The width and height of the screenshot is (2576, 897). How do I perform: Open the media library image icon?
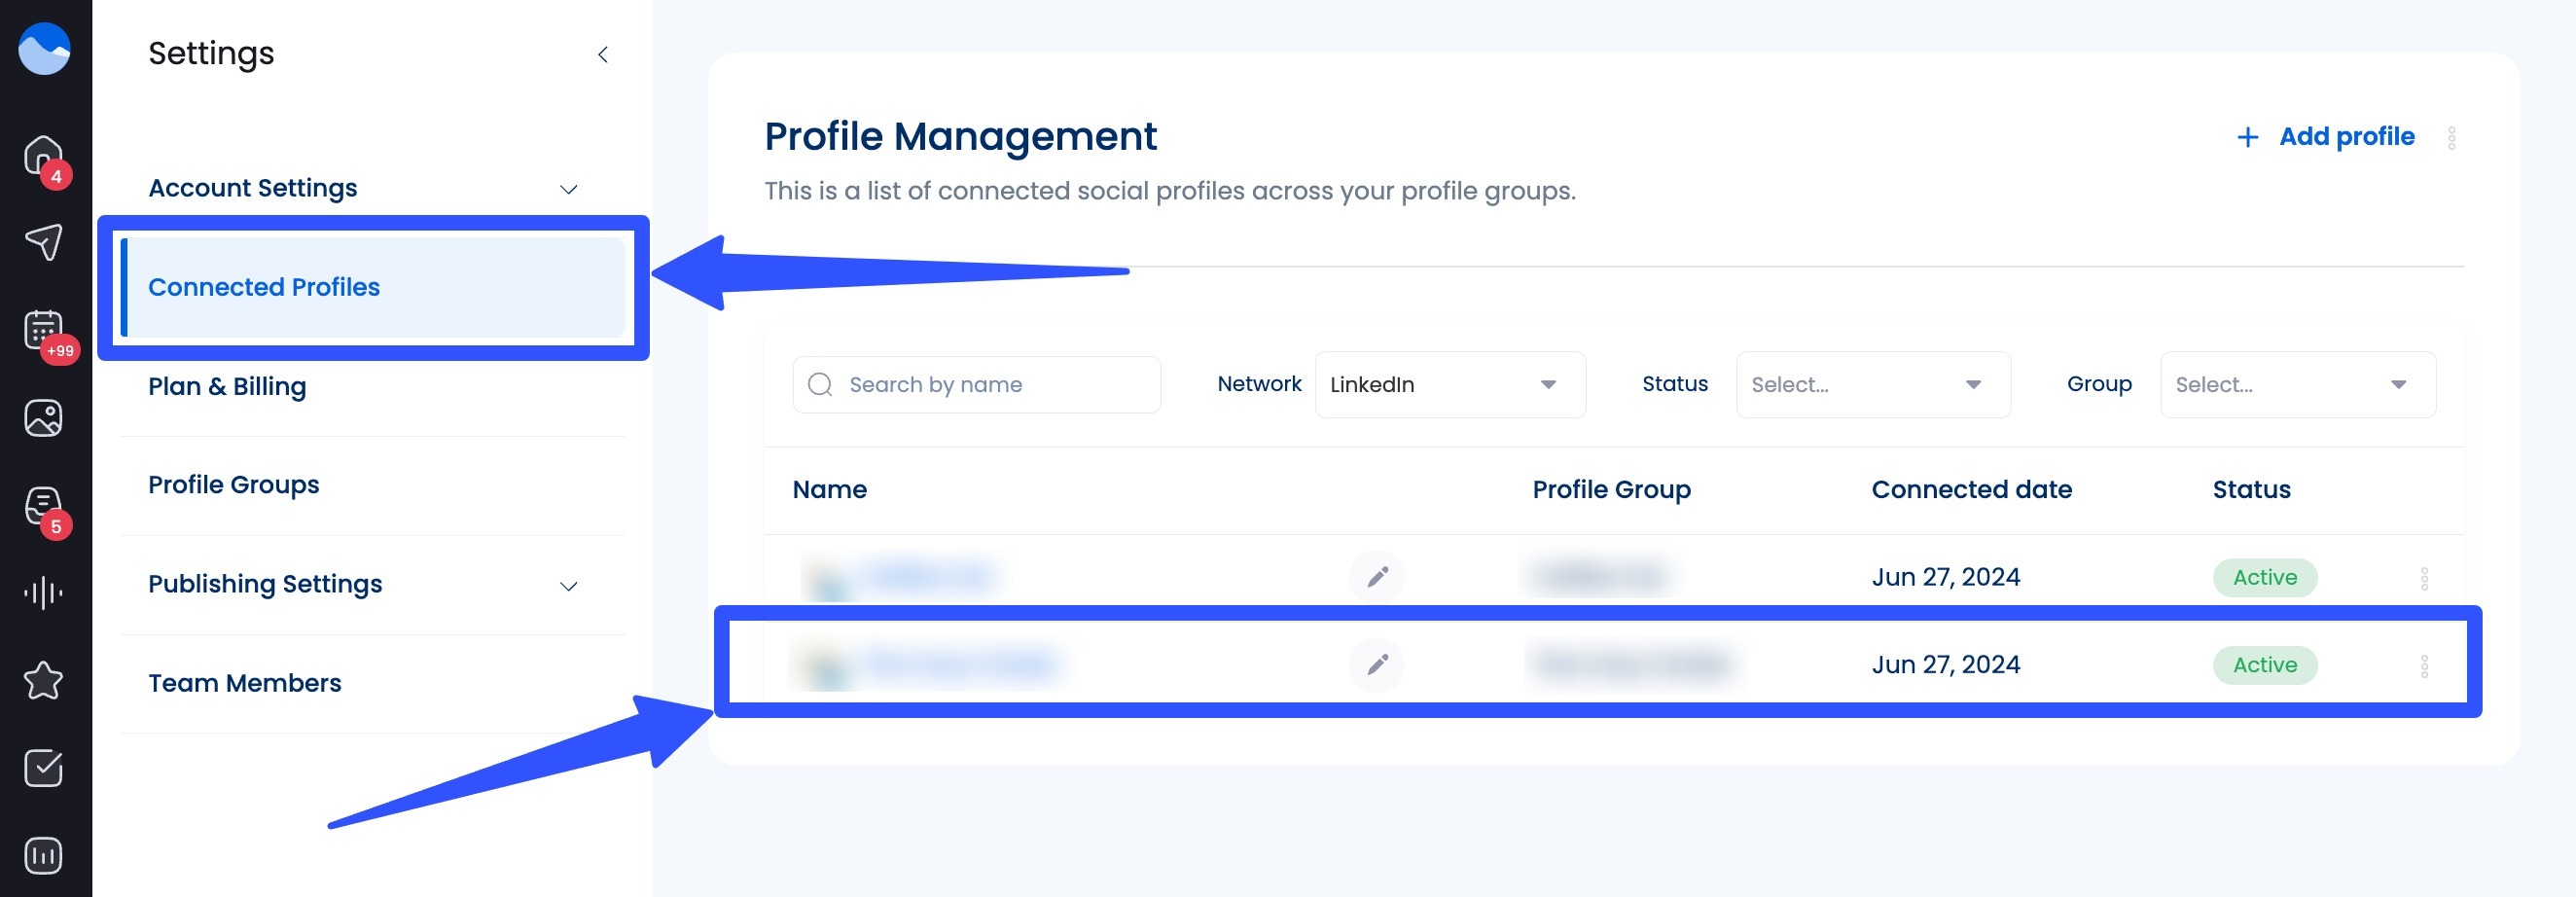[42, 418]
